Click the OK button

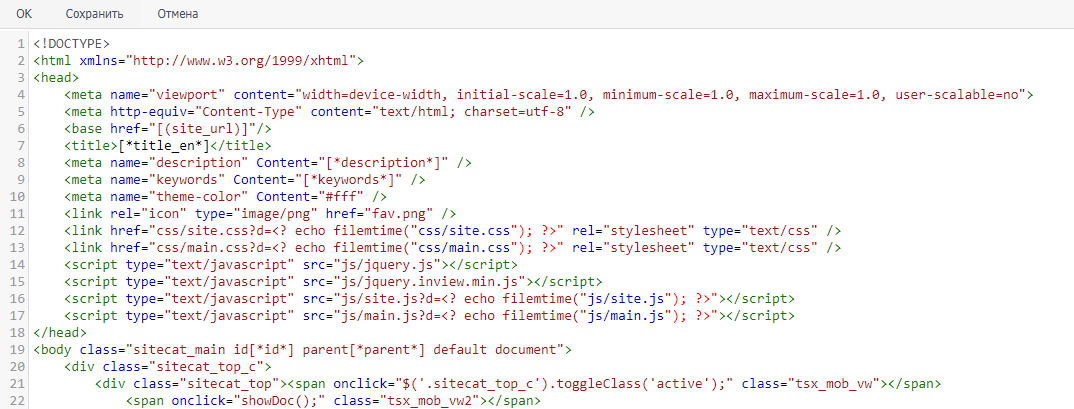pos(25,15)
